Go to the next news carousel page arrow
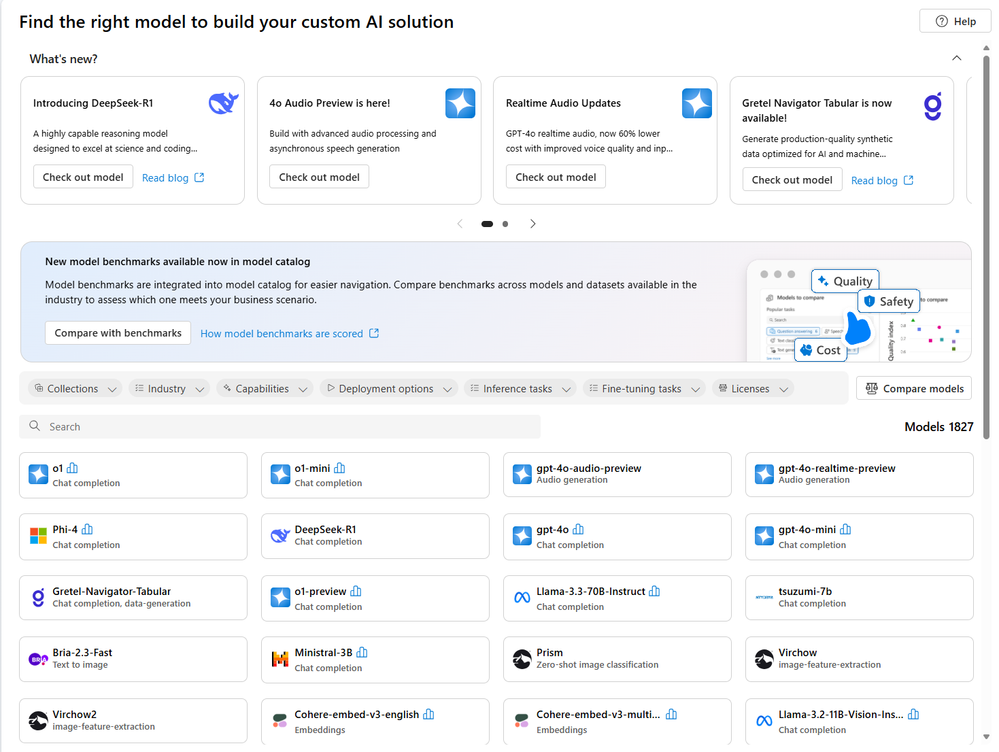Viewport: 999px width, 752px height. click(533, 224)
